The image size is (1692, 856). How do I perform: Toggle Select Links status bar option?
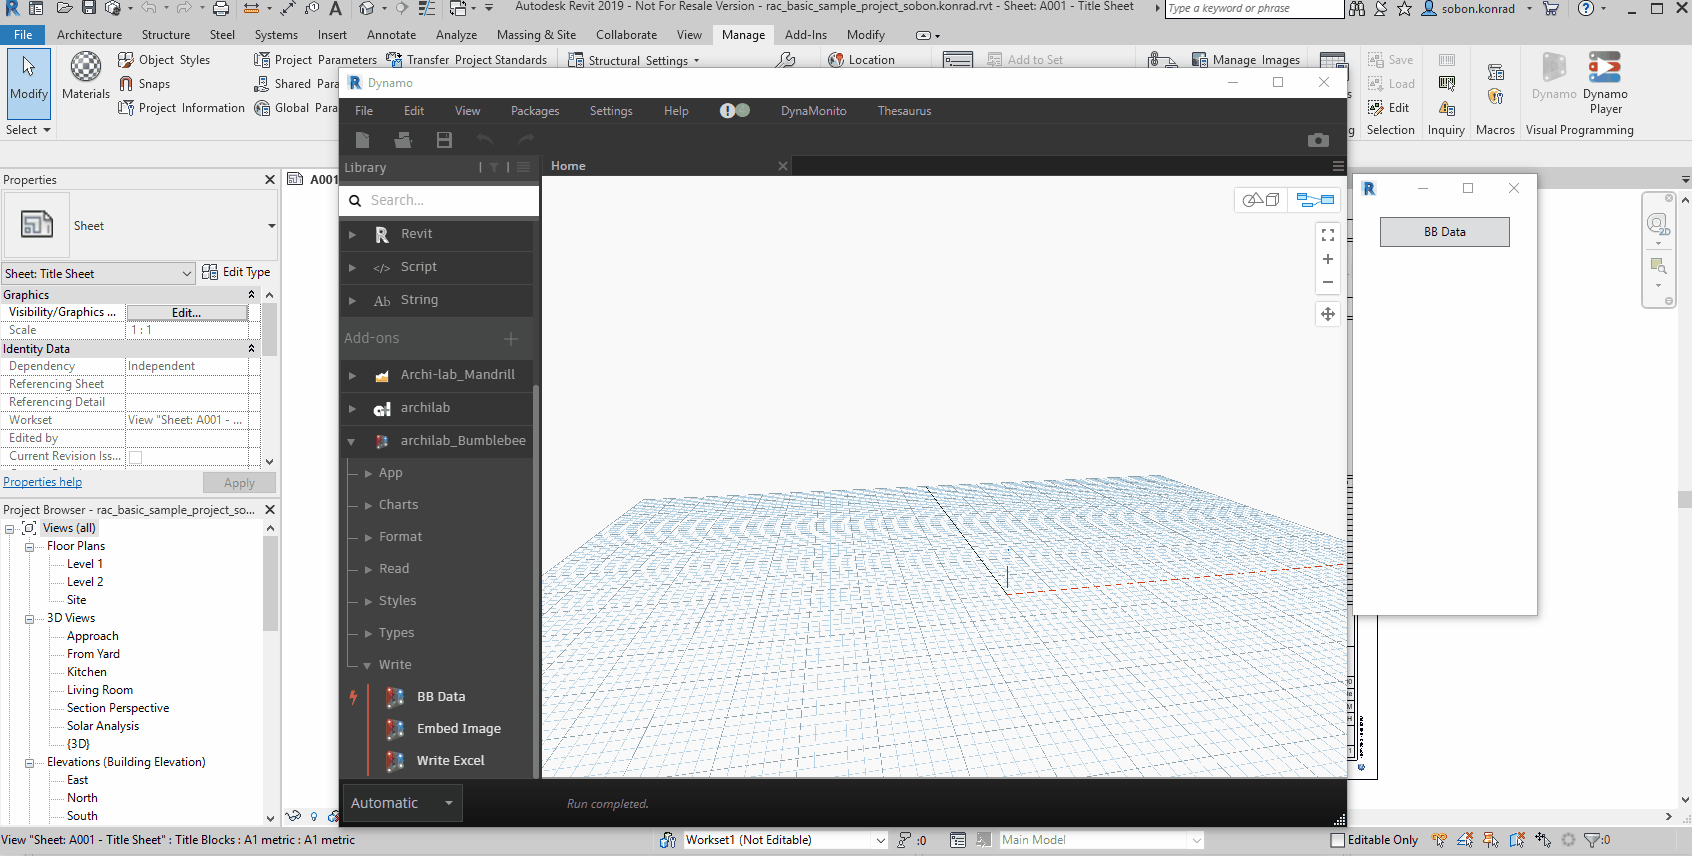(x=1439, y=840)
